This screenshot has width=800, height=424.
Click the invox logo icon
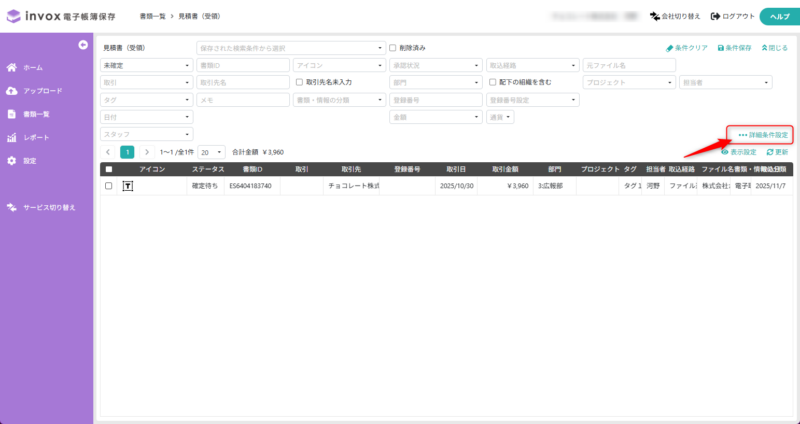(13, 16)
